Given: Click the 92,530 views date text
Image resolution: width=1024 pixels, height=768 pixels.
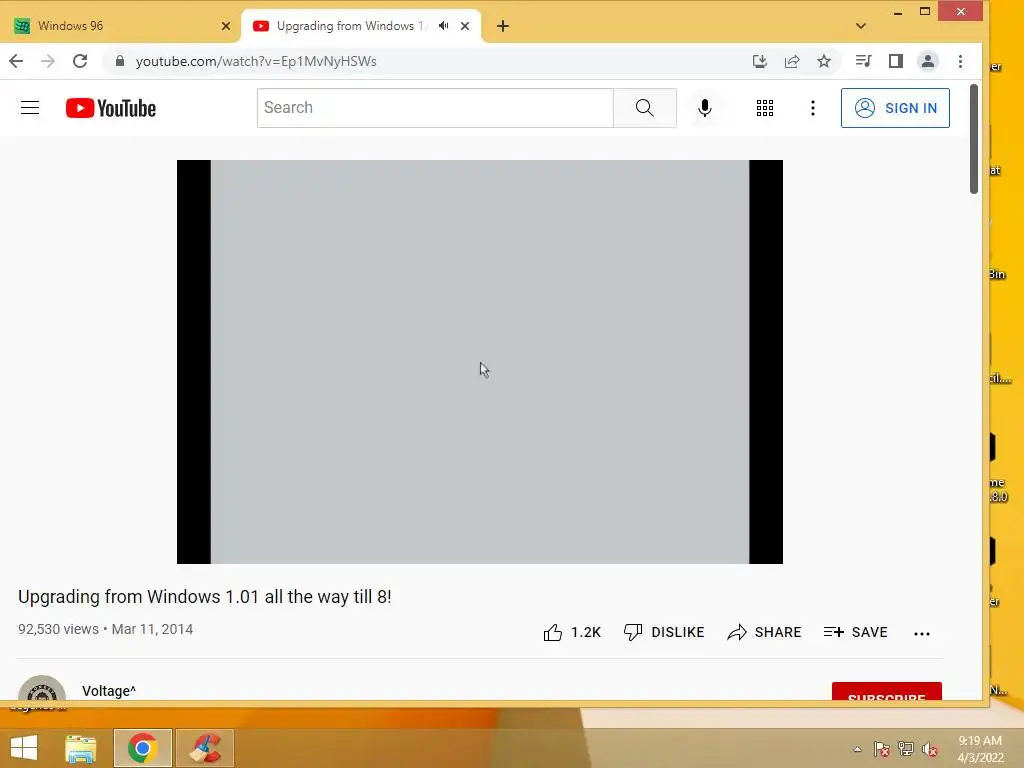Looking at the screenshot, I should click(105, 629).
